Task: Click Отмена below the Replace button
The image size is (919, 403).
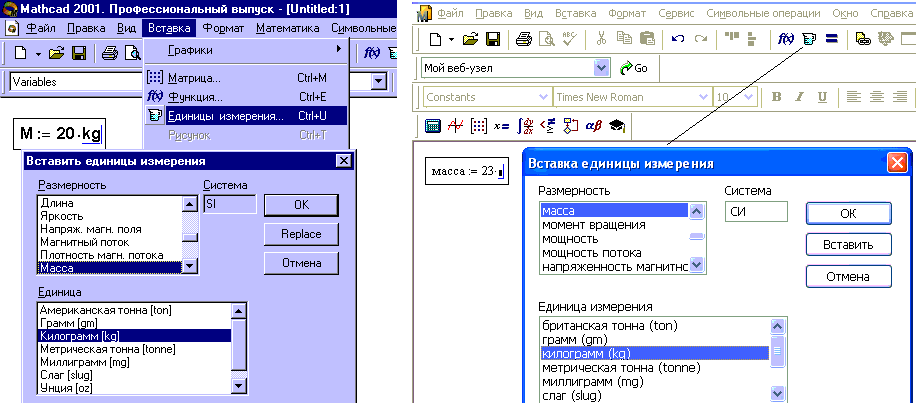Action: pos(301,262)
